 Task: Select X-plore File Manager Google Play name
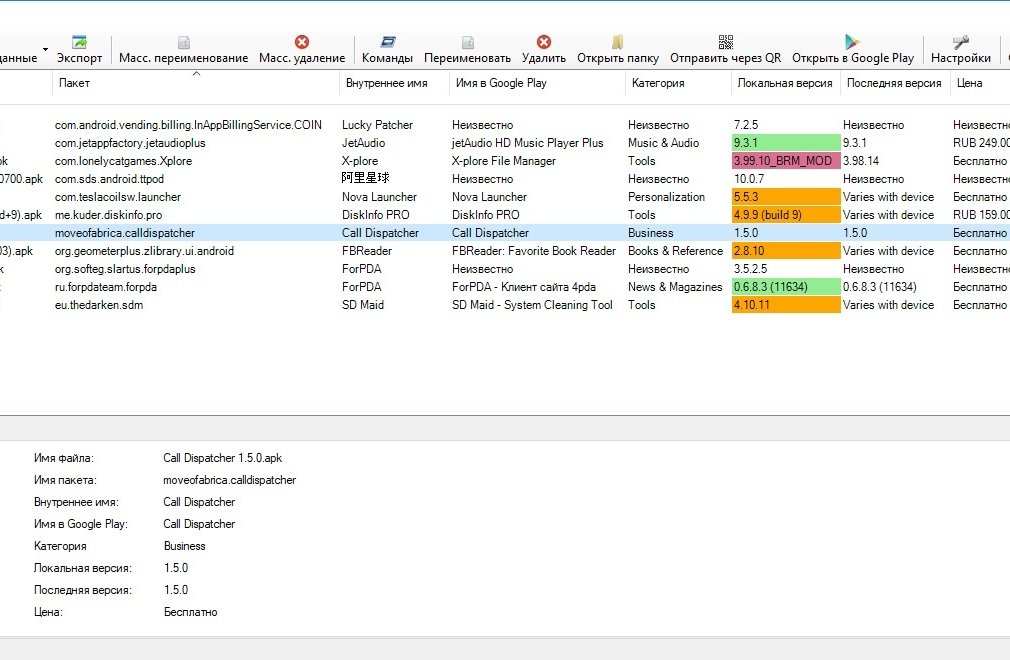point(504,161)
